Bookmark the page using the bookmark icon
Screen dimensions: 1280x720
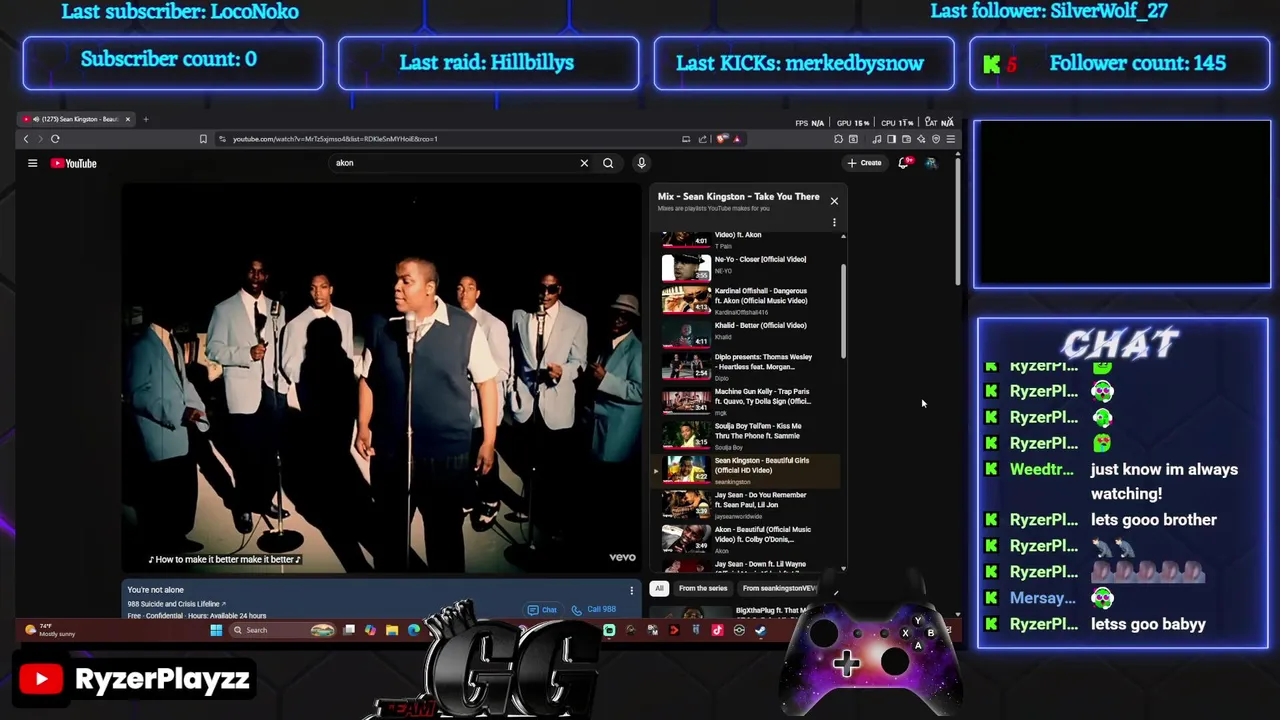[203, 139]
